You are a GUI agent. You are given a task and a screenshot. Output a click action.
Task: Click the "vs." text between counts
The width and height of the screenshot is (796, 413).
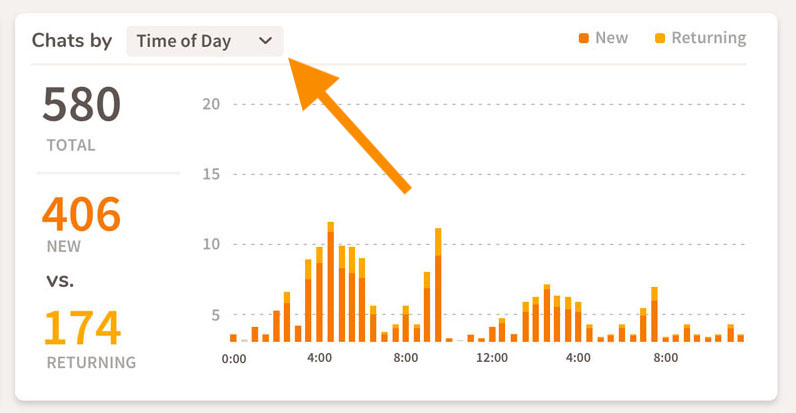60,280
